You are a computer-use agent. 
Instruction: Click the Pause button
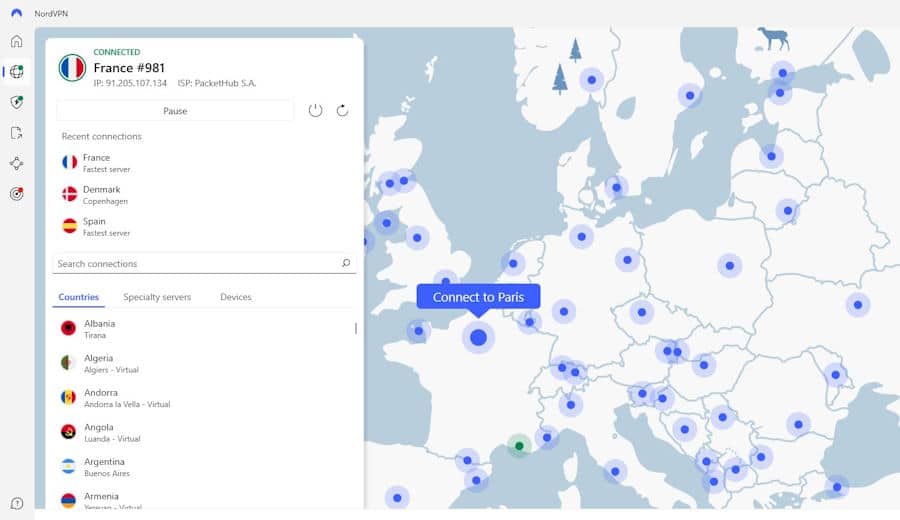pos(175,111)
